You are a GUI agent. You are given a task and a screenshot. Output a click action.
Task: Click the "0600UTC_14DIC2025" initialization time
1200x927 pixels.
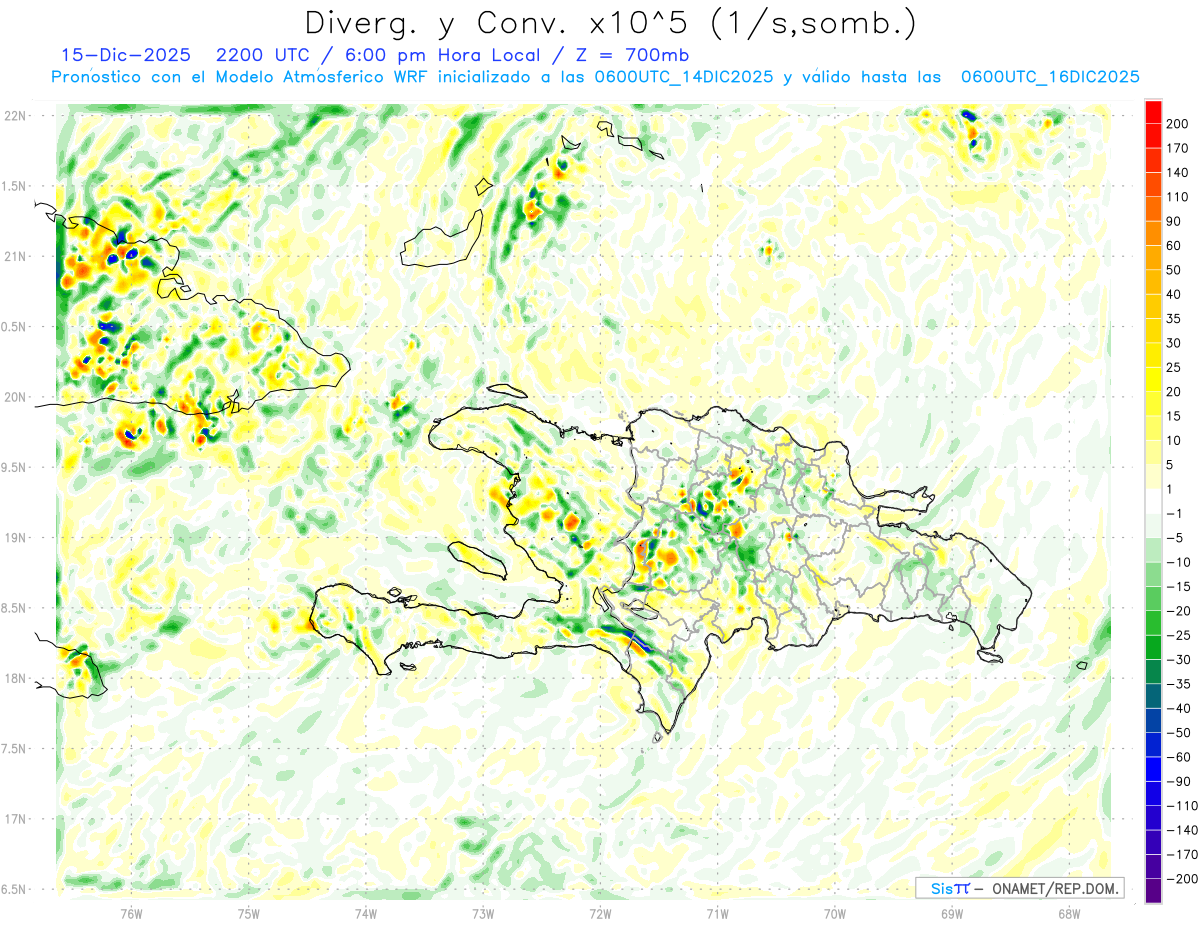[x=683, y=77]
